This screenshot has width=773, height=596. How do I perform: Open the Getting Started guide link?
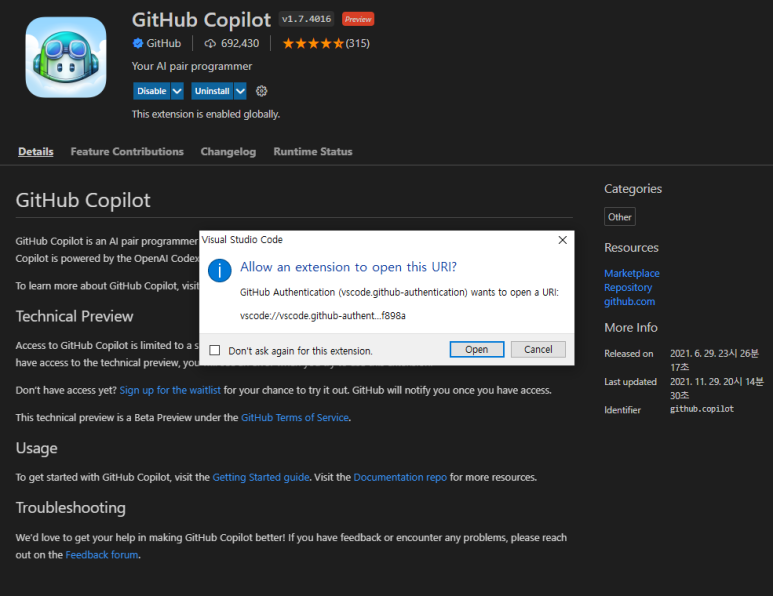coord(261,477)
